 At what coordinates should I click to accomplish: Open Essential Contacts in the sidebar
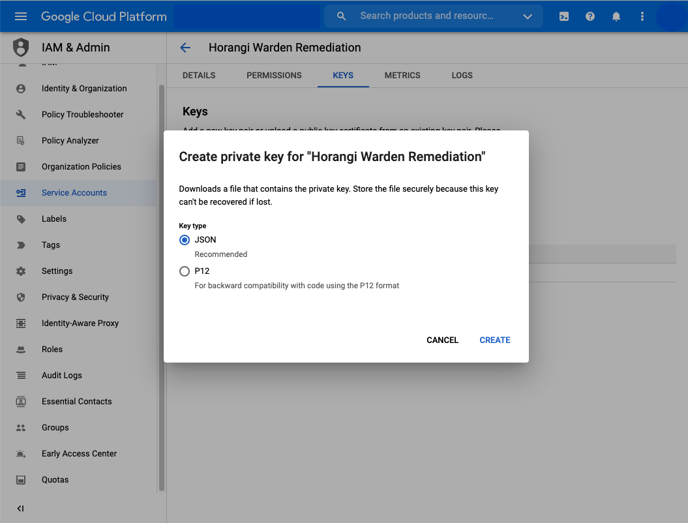[x=76, y=401]
